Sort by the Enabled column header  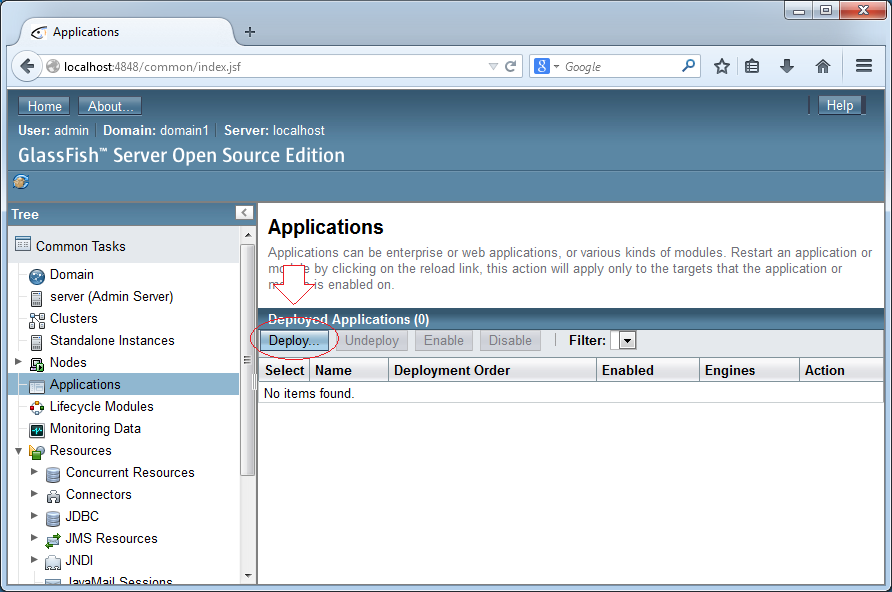(x=648, y=370)
